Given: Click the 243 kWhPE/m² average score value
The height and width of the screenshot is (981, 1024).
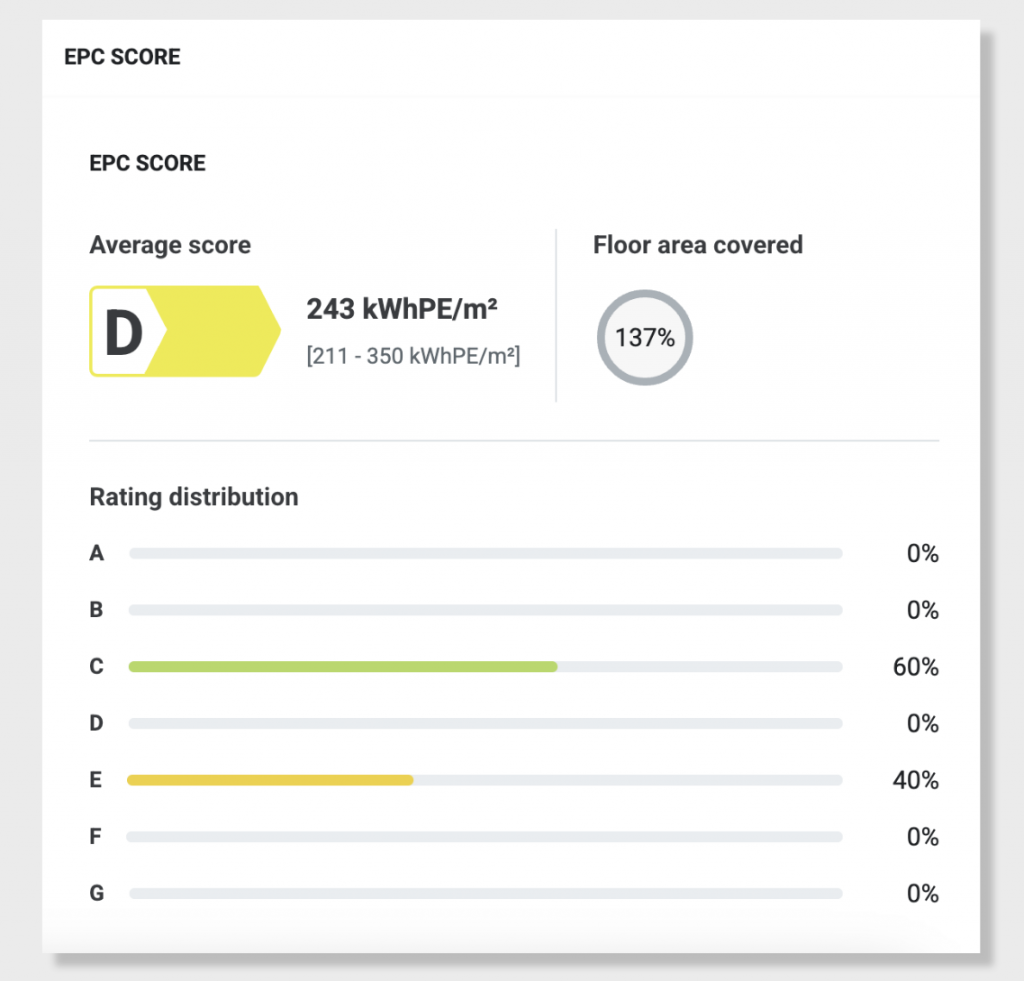Looking at the screenshot, I should click(x=402, y=309).
